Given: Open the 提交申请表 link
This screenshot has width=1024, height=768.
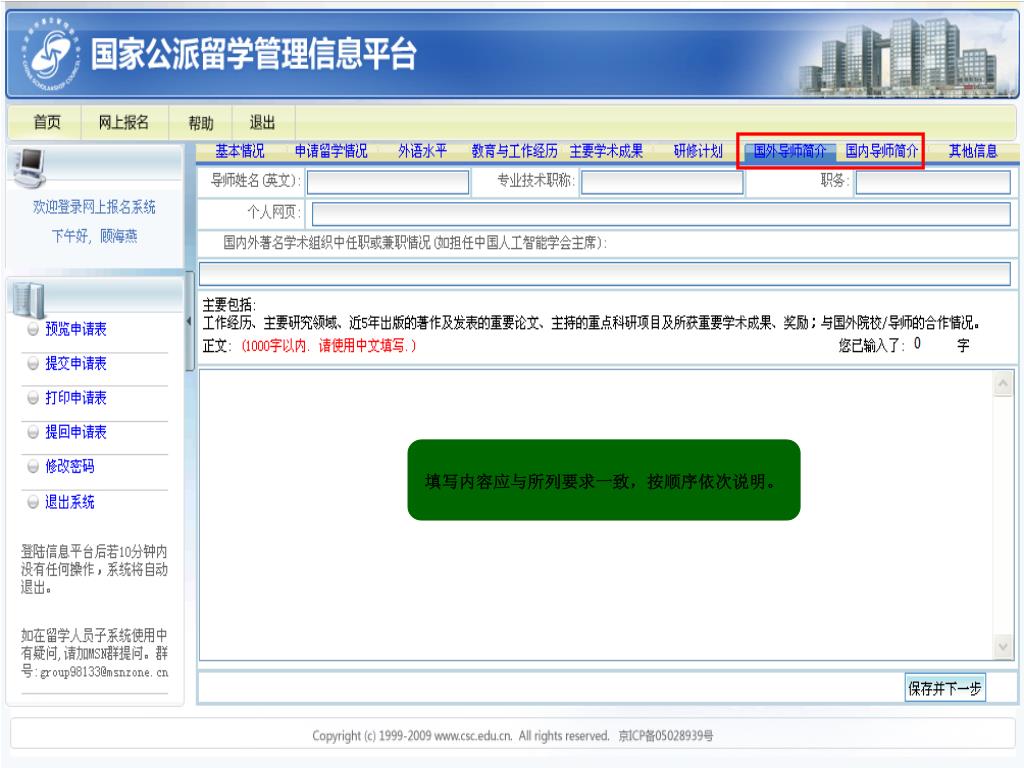Looking at the screenshot, I should 76,364.
